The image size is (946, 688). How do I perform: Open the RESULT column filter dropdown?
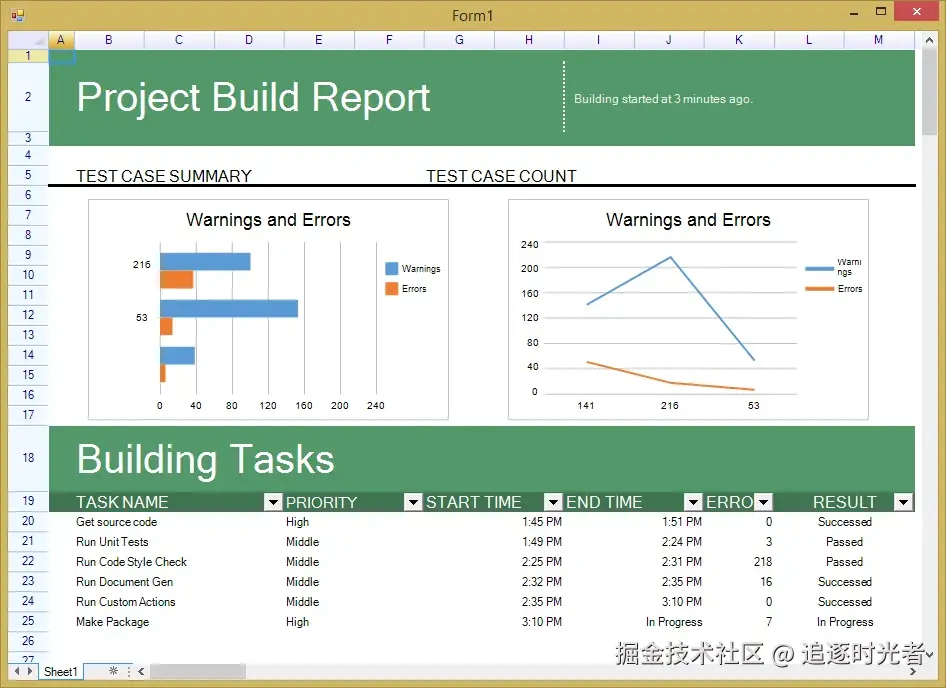coord(903,502)
